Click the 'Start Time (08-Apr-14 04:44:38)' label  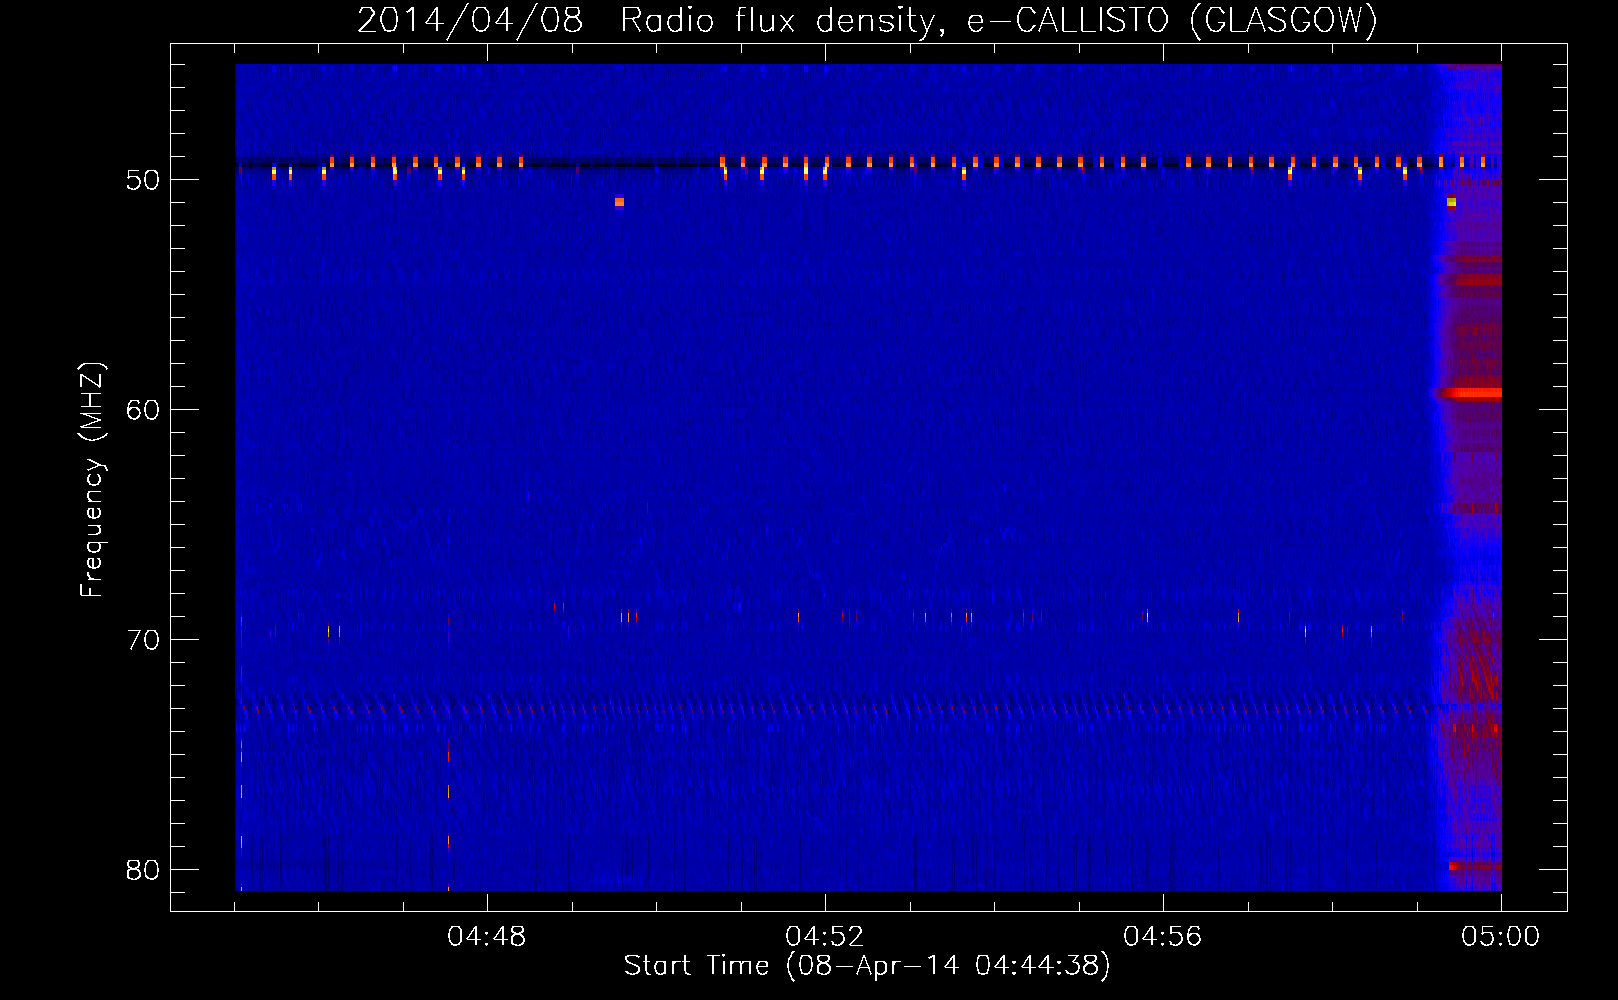[x=867, y=966]
